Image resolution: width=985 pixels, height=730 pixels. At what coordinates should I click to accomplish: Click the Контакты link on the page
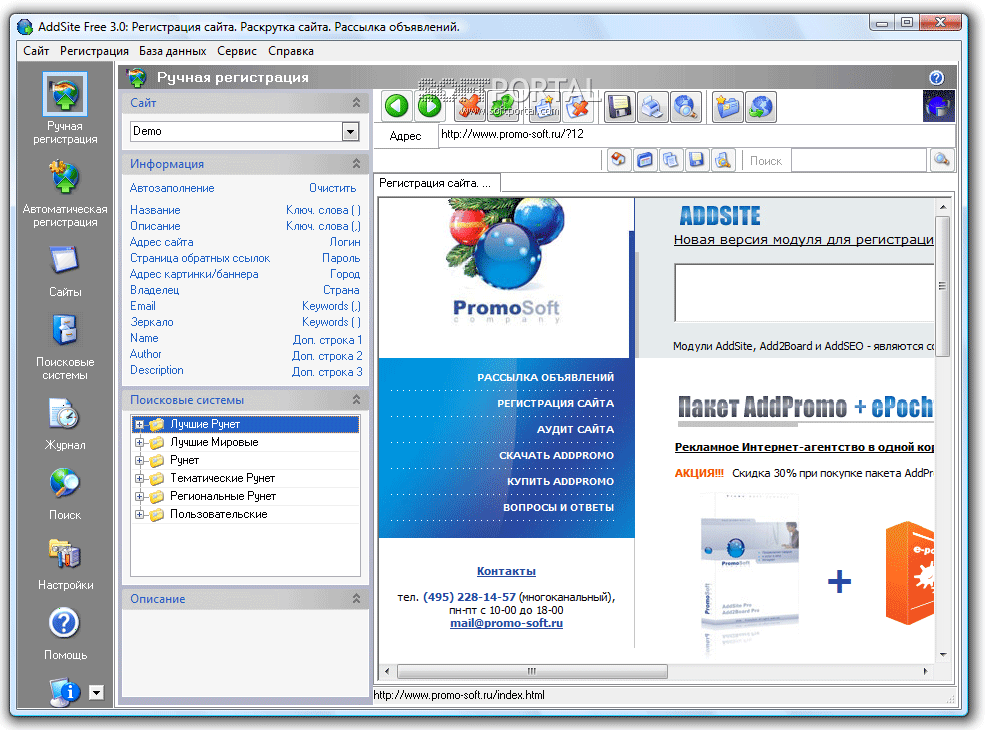(x=506, y=571)
